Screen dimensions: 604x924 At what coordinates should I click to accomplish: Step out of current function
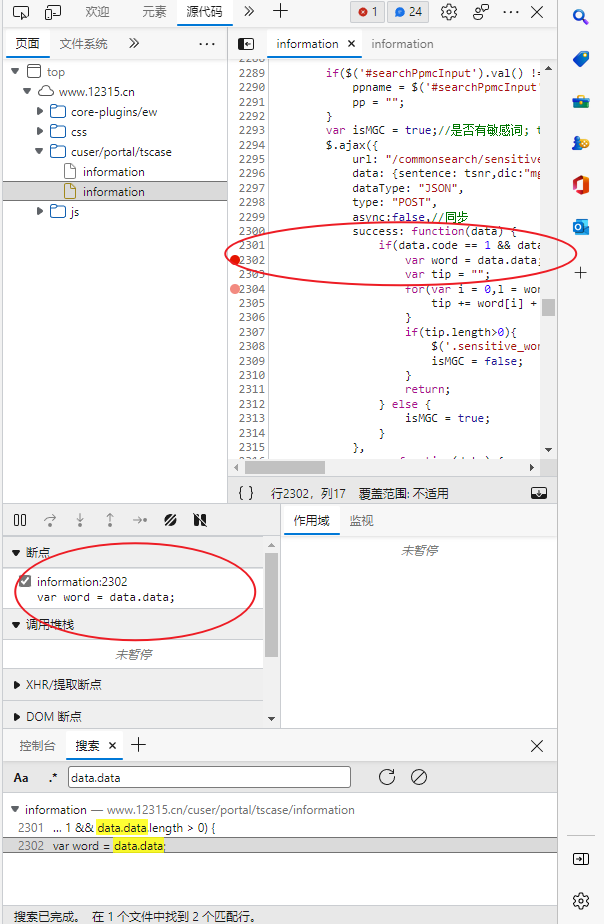(x=110, y=520)
